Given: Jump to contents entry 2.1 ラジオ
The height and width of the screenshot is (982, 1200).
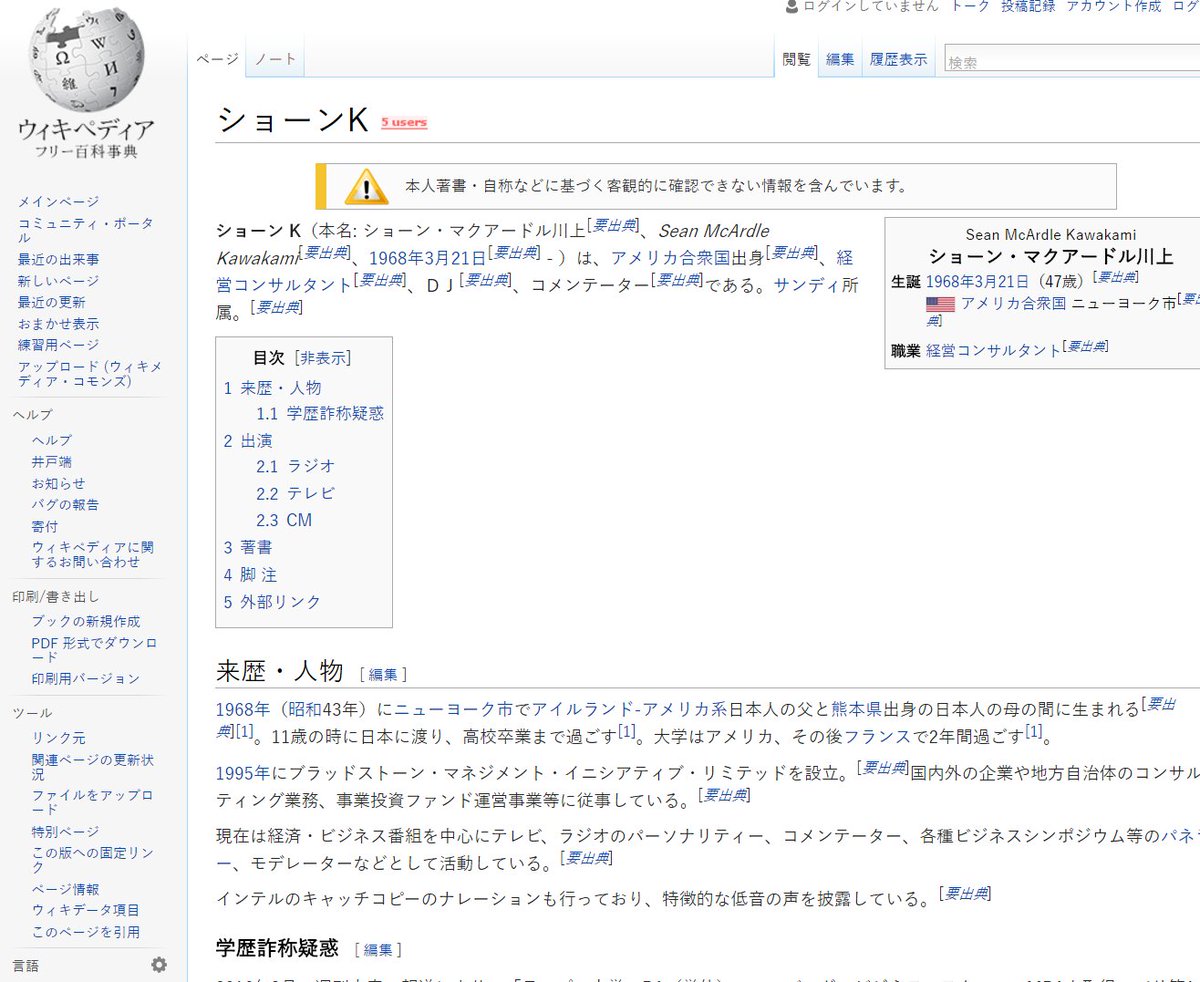Looking at the screenshot, I should [x=295, y=466].
